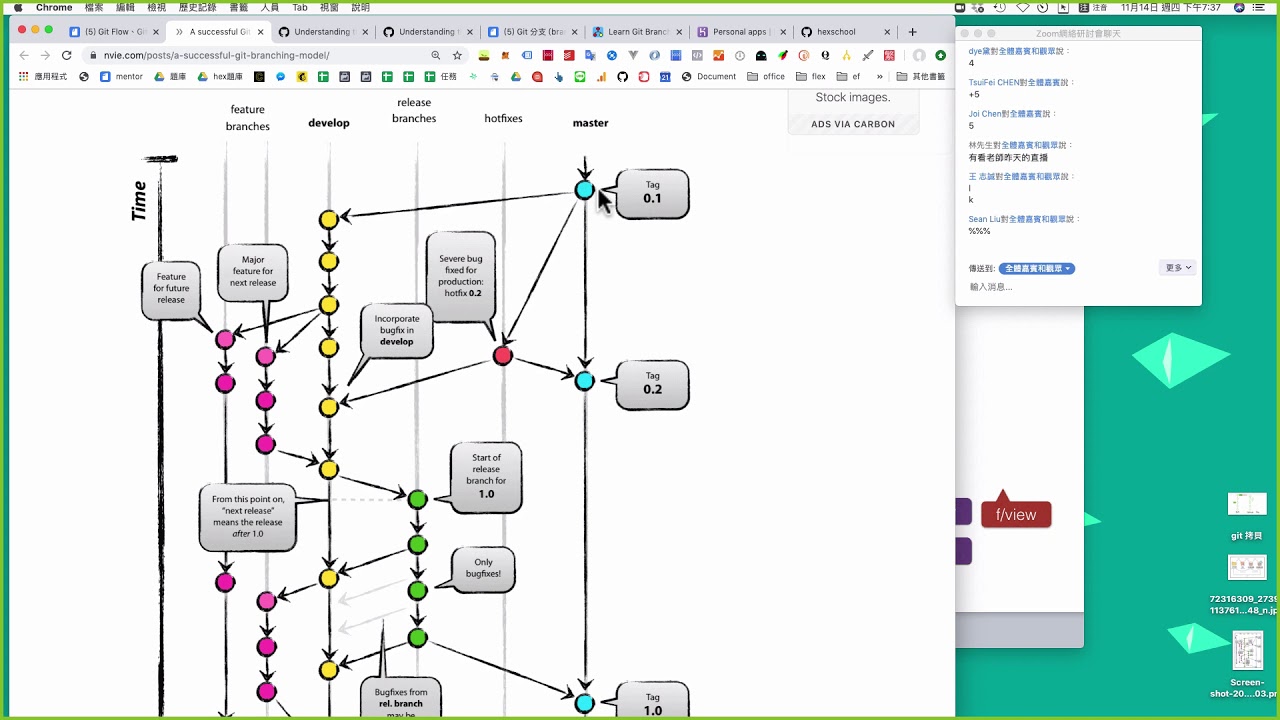The height and width of the screenshot is (720, 1280).
Task: Open the Document bookmark
Action: point(709,76)
